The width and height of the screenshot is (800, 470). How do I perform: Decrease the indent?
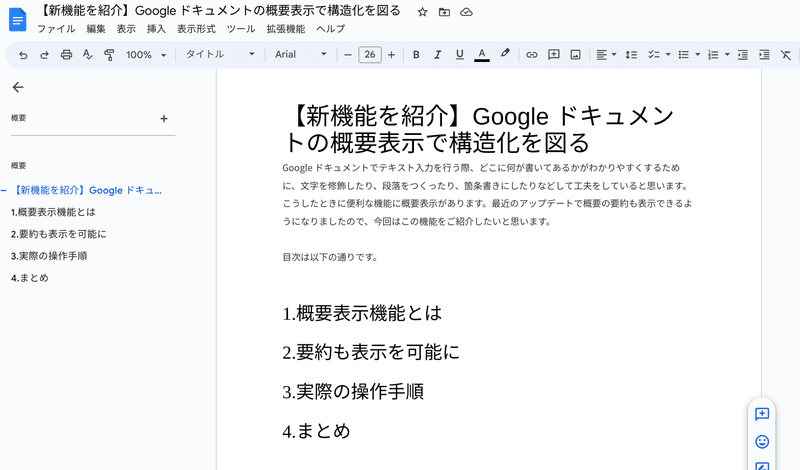click(x=743, y=55)
